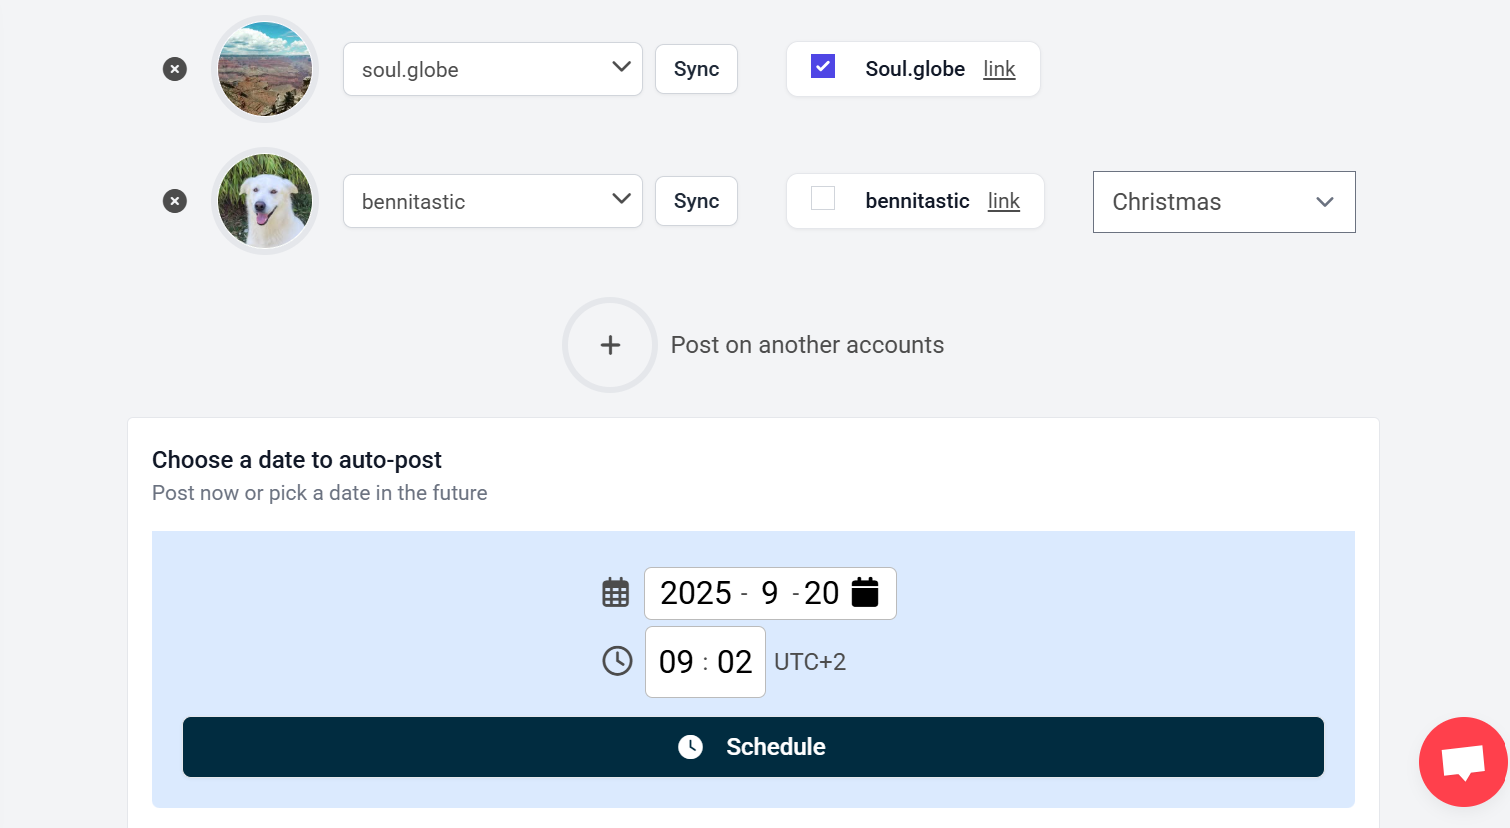This screenshot has width=1510, height=828.
Task: Open the bennitastic link
Action: coord(1003,201)
